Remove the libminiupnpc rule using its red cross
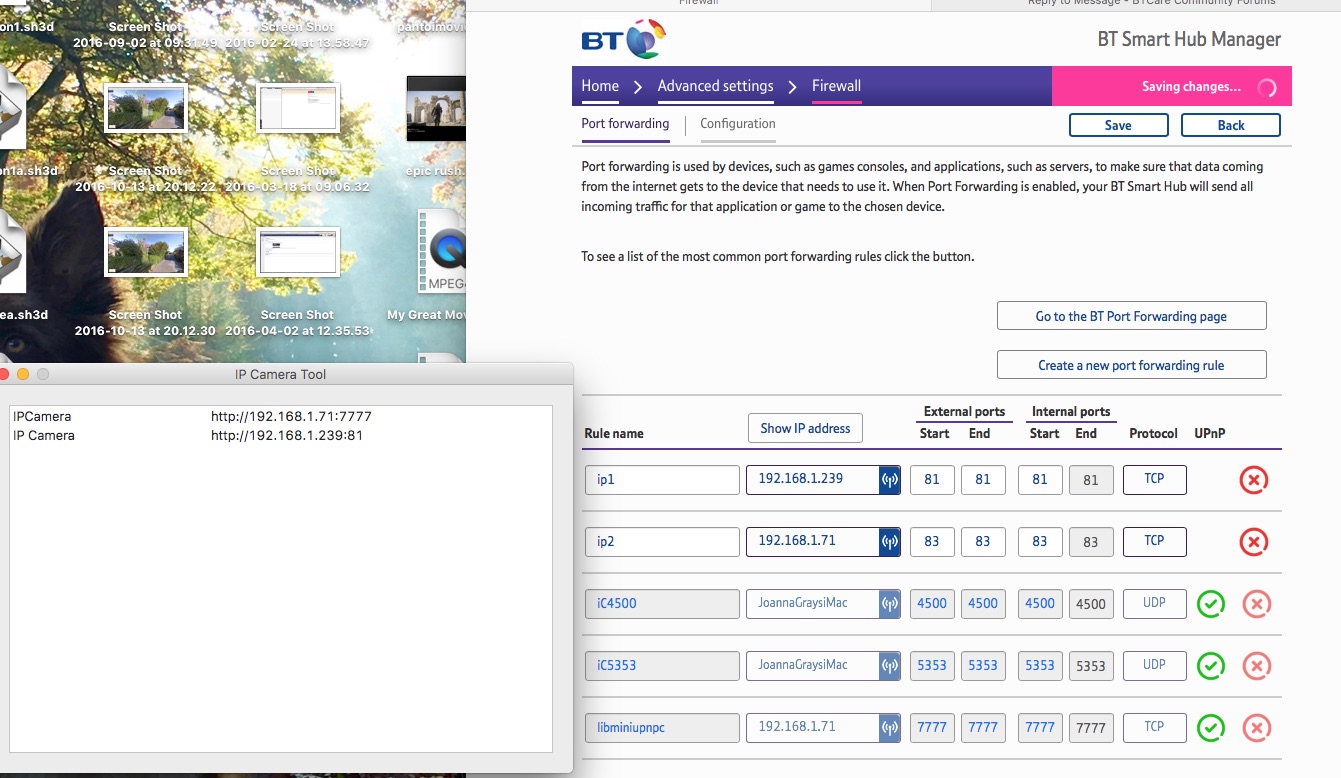Screen dimensions: 1341x778 [1257, 727]
